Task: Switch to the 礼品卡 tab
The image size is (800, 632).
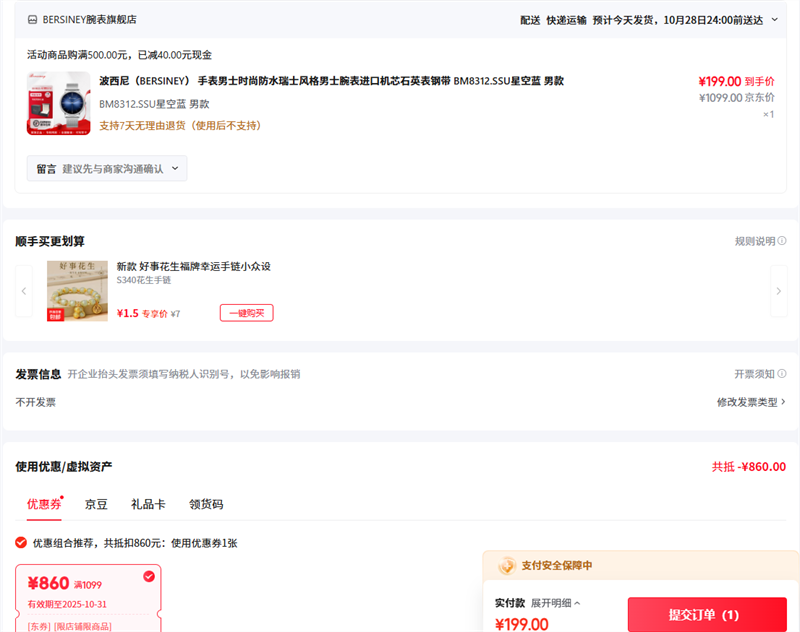Action: (x=148, y=504)
